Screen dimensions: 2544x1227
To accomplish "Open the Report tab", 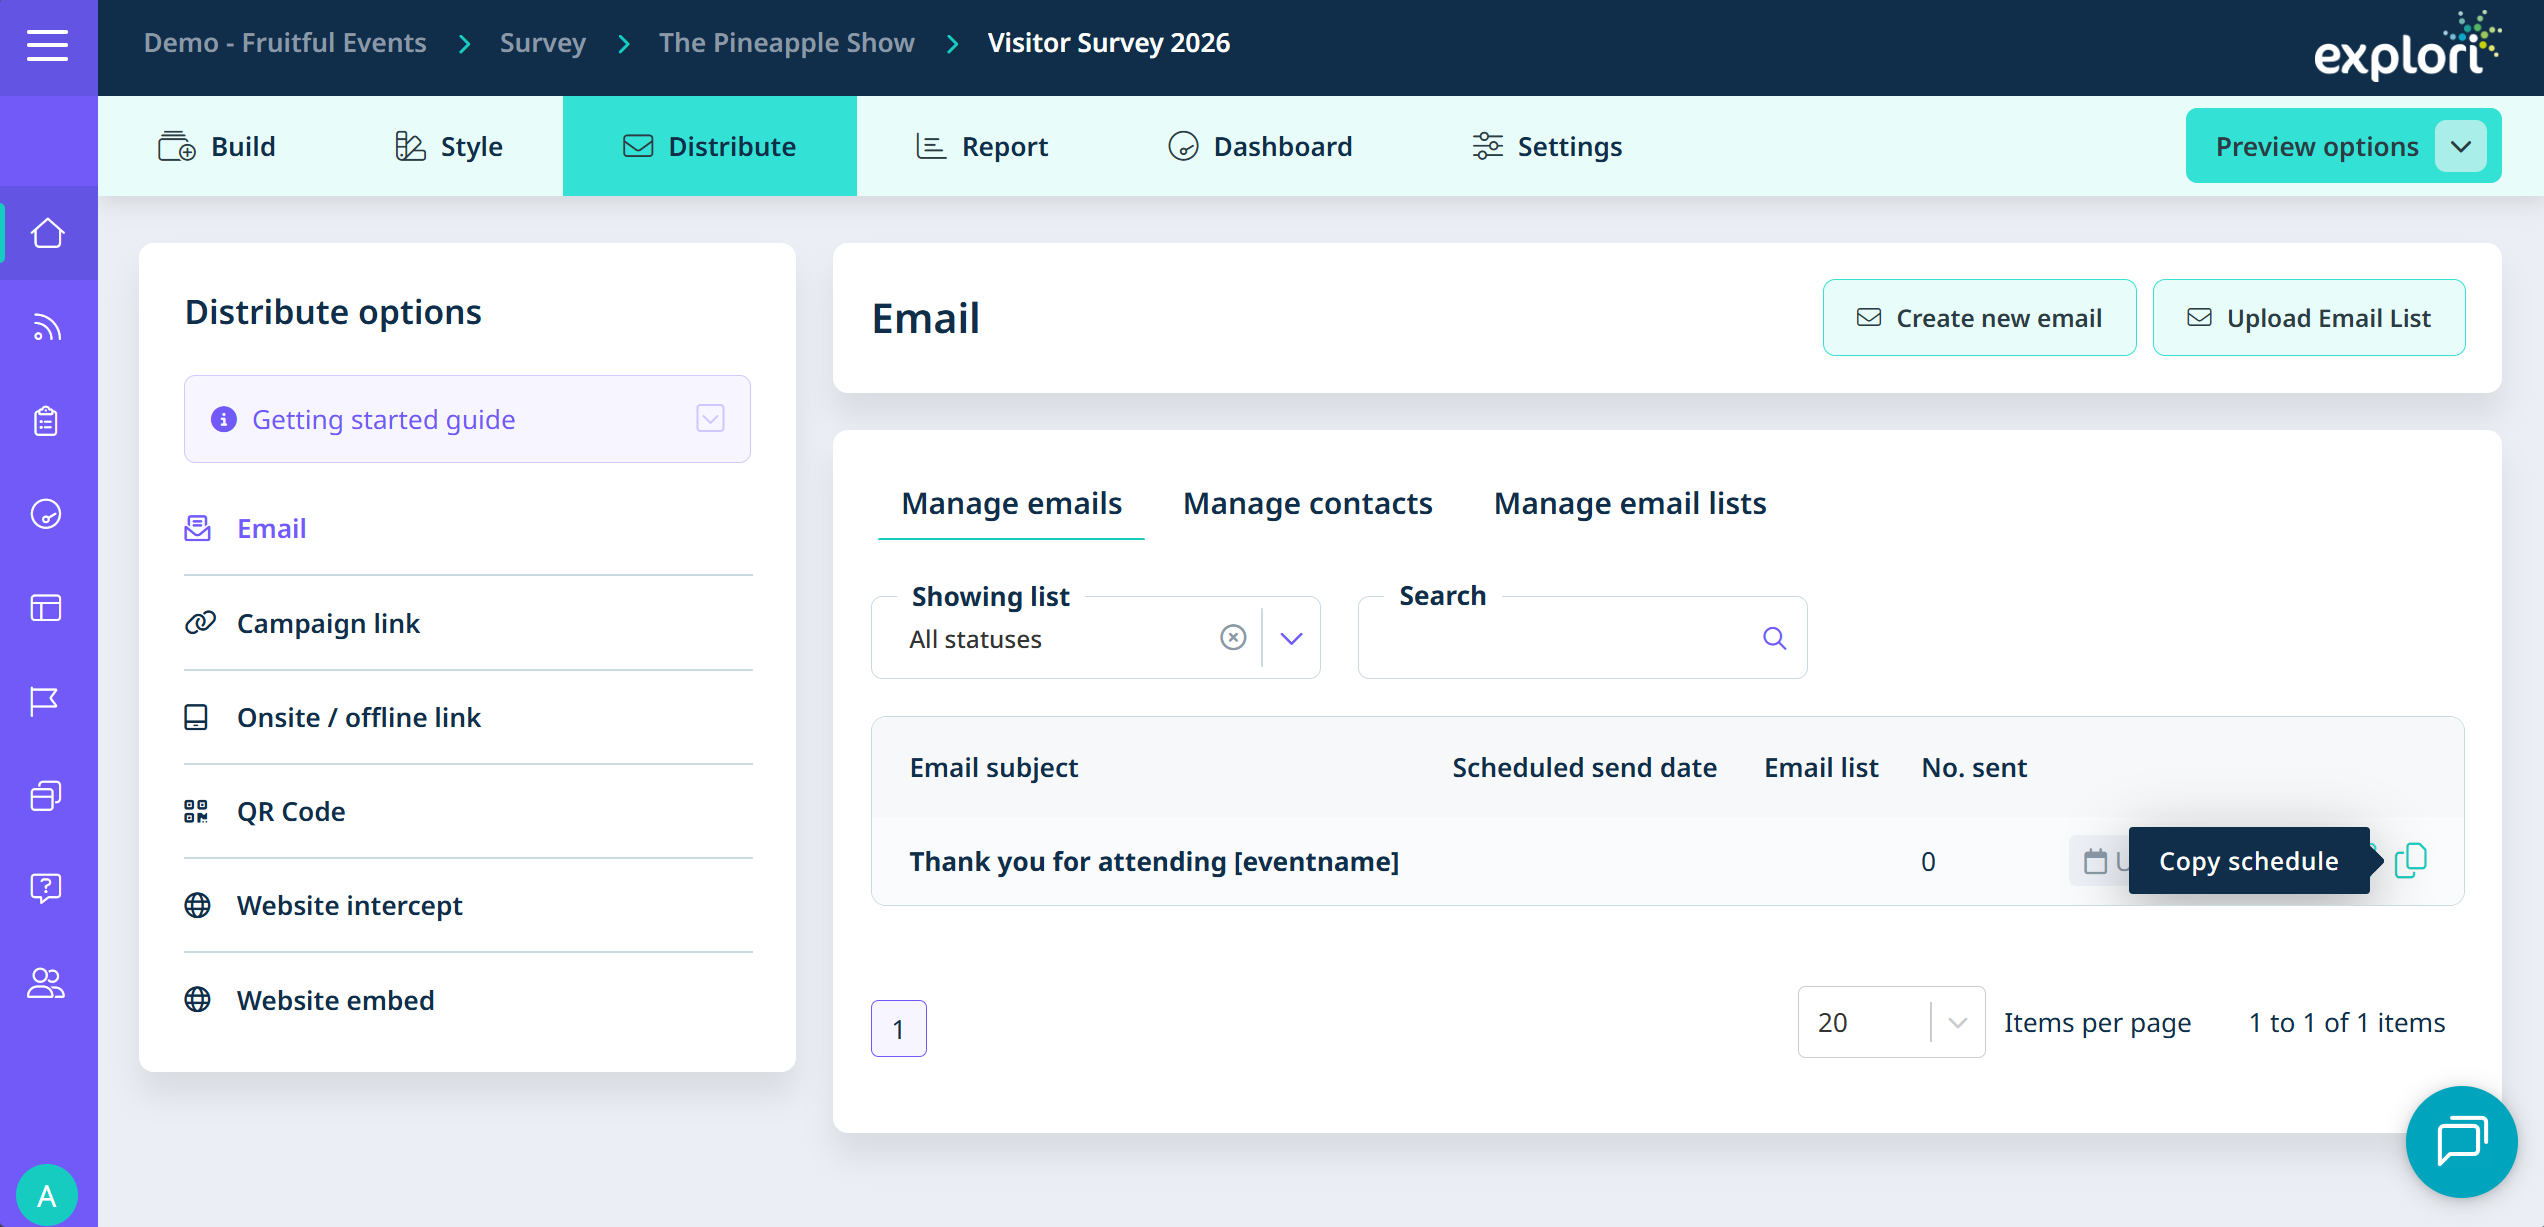I will 982,146.
